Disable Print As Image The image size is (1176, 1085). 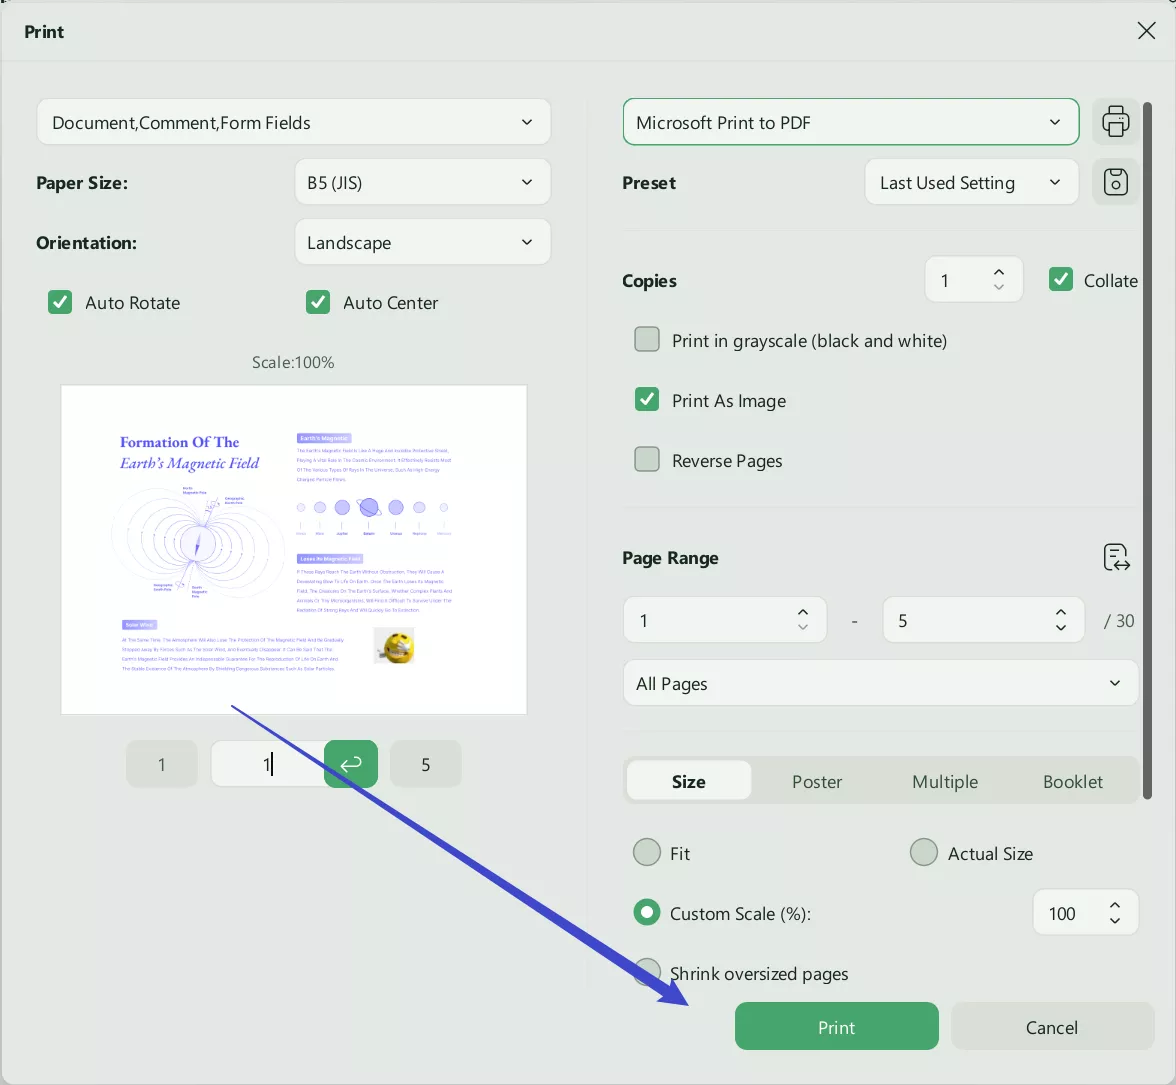[x=646, y=400]
